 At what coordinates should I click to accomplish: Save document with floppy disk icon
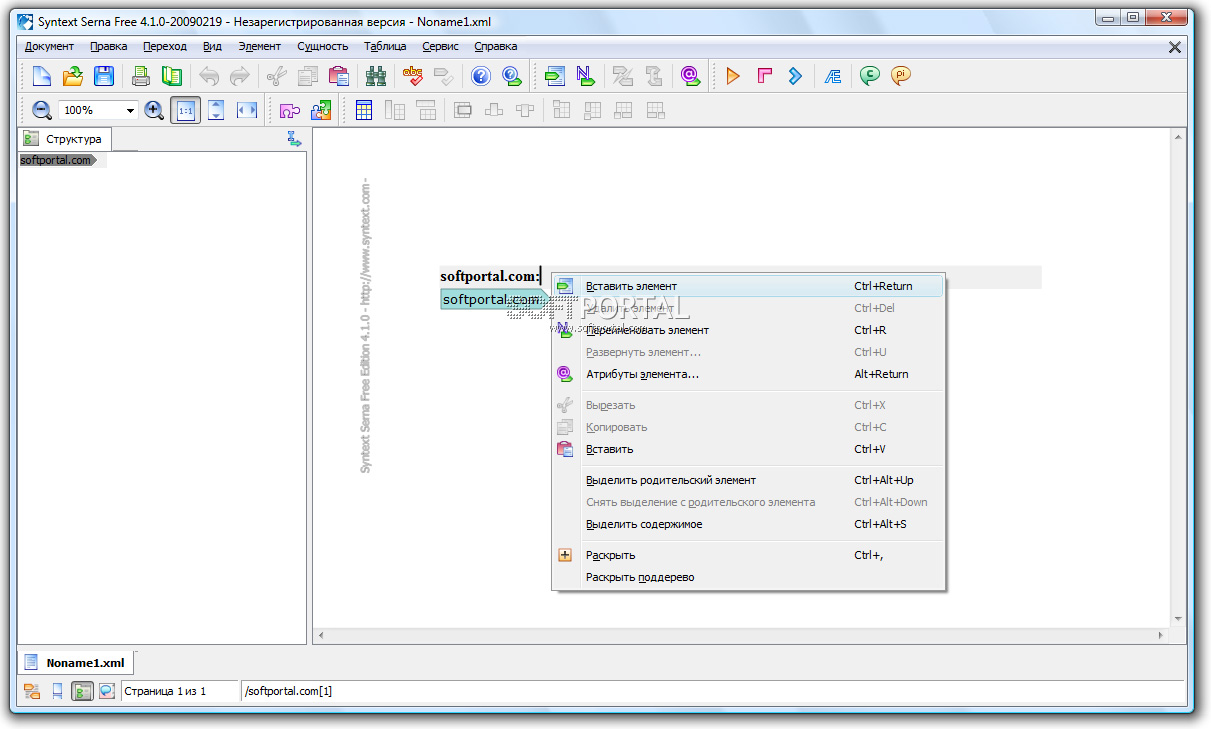click(x=104, y=76)
